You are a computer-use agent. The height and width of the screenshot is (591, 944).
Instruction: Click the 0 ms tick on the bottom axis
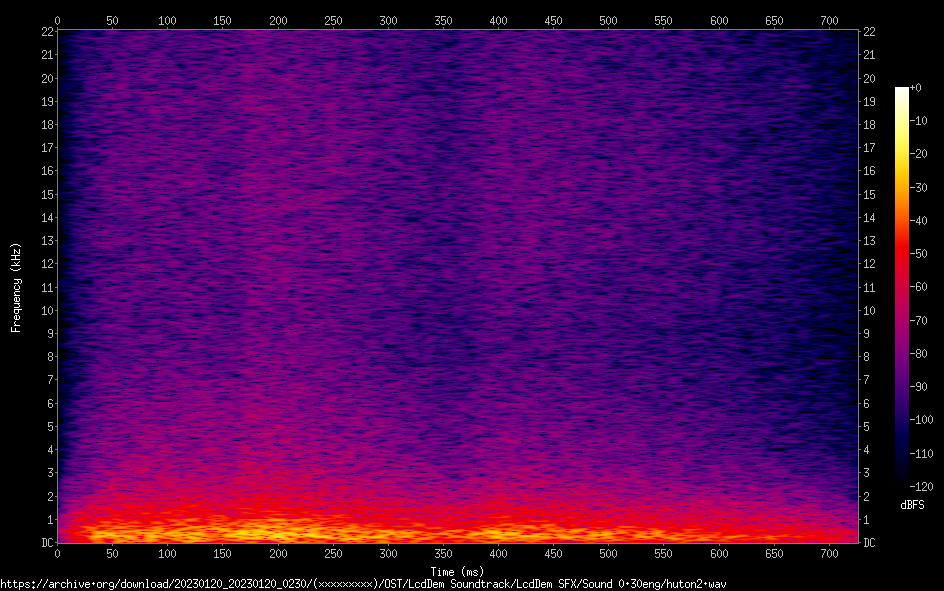pos(57,553)
